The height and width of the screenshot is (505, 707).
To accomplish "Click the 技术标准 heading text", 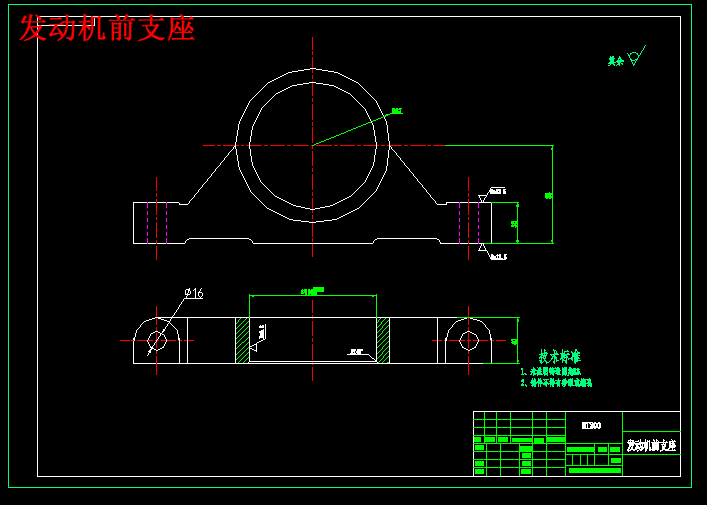I will click(x=560, y=357).
